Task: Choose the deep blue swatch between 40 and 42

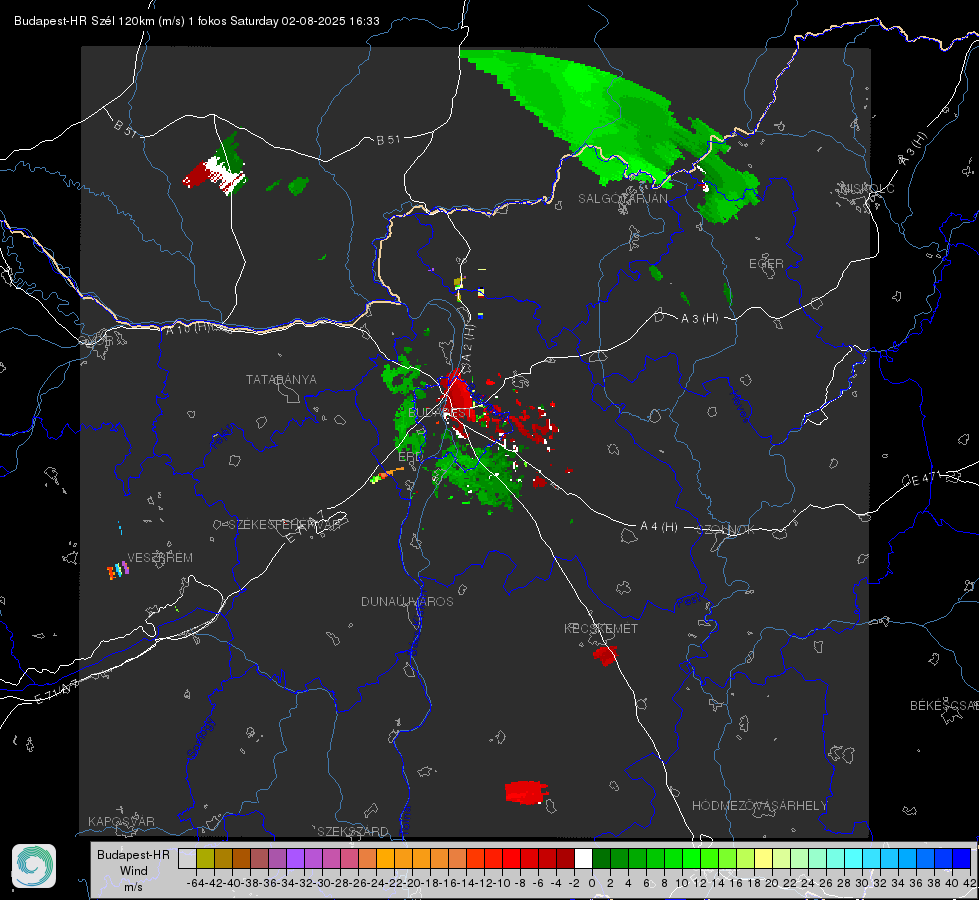Action: (962, 858)
